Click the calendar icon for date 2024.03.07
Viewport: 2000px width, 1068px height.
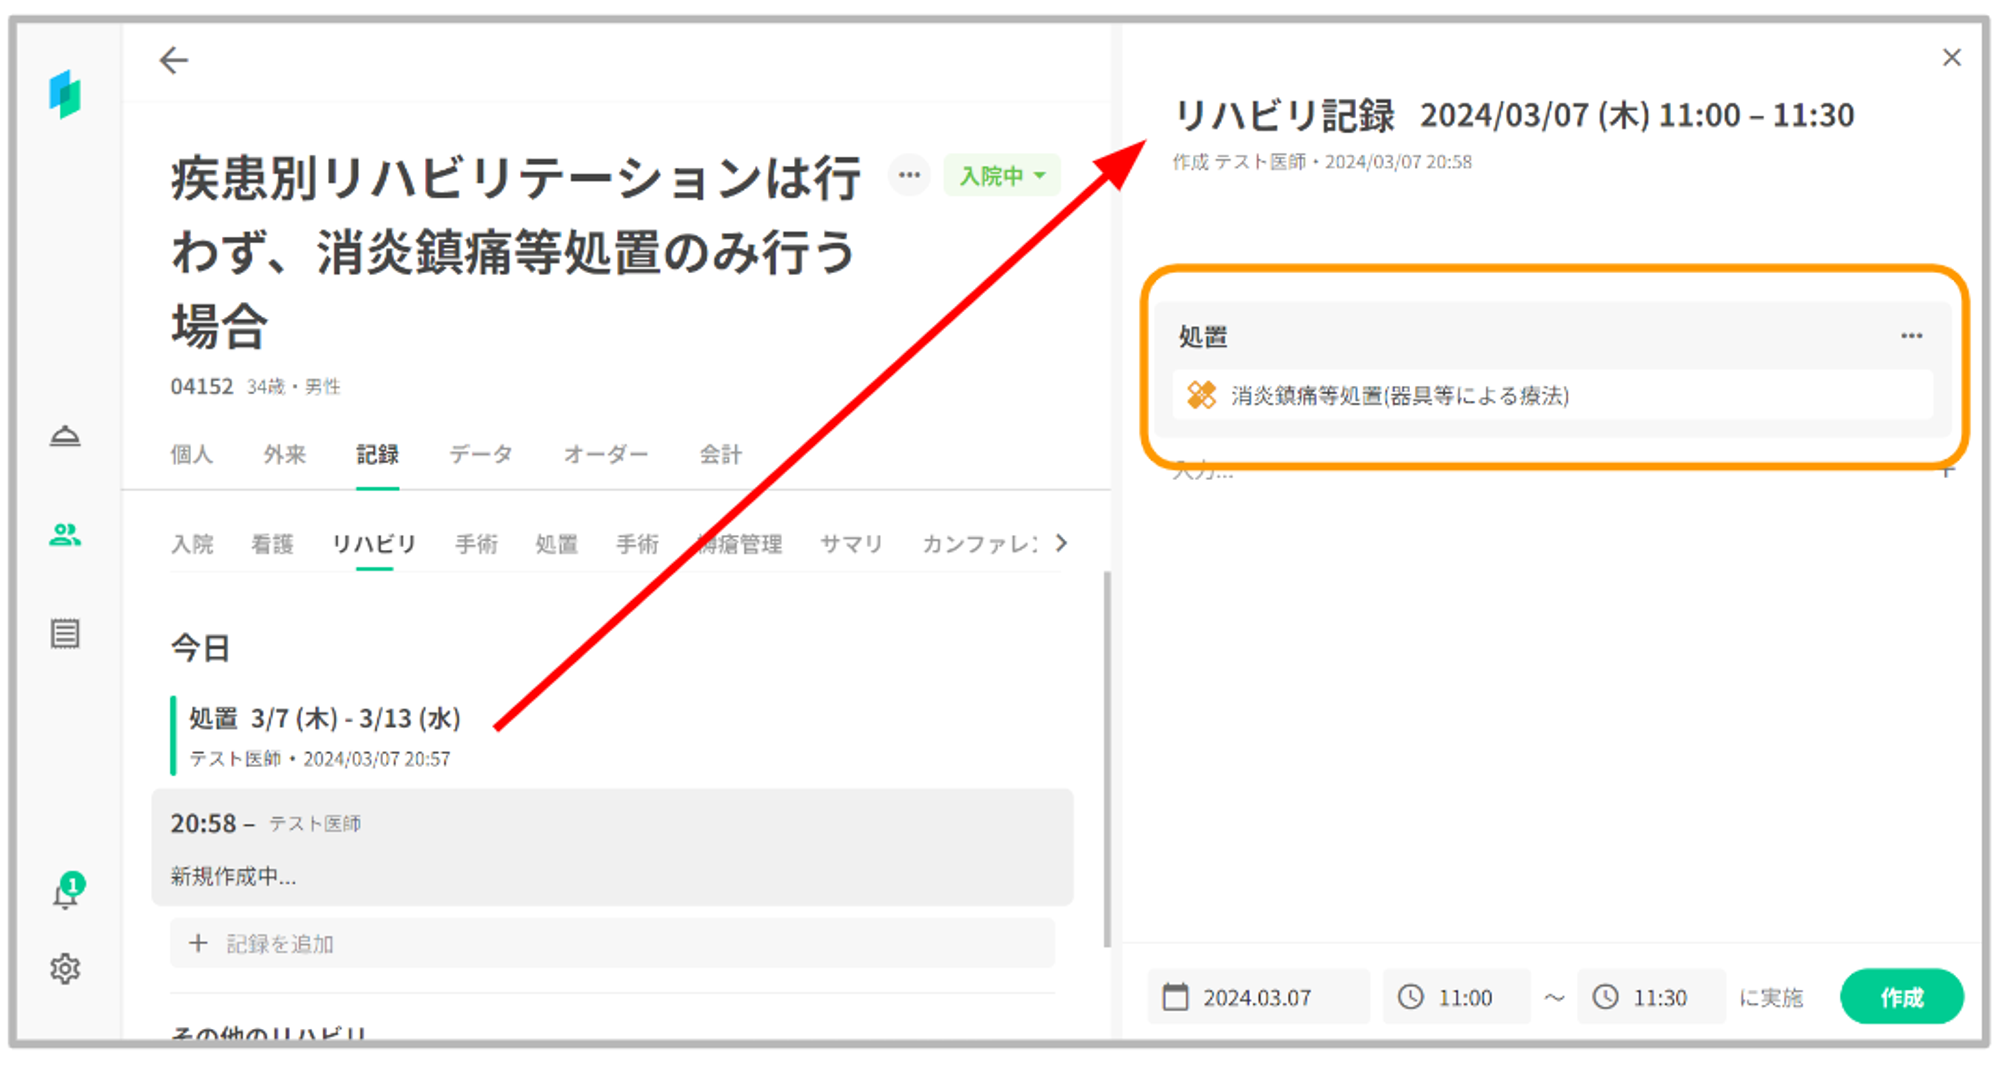(x=1176, y=997)
